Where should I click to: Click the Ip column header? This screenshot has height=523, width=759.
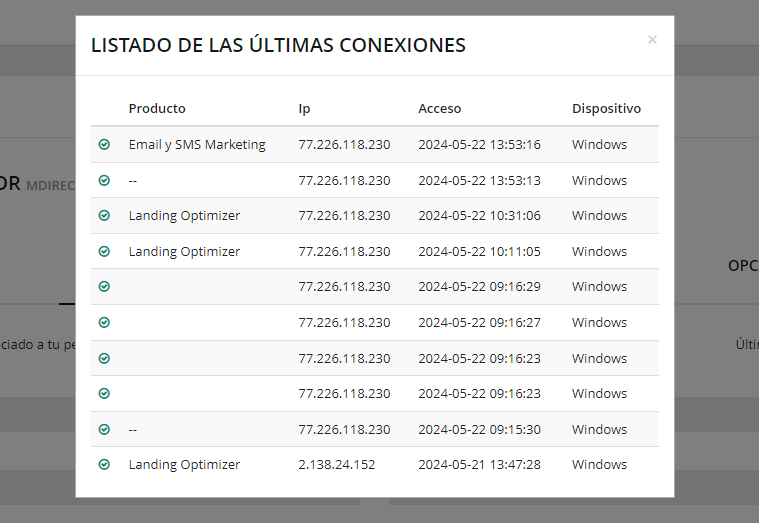click(304, 109)
